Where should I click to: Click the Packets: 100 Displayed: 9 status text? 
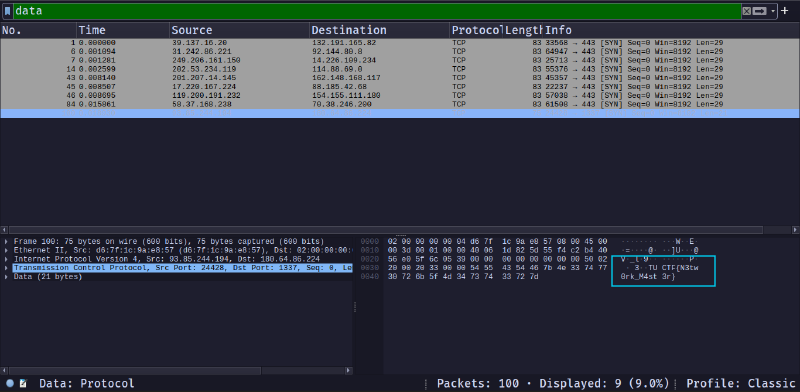(553, 383)
